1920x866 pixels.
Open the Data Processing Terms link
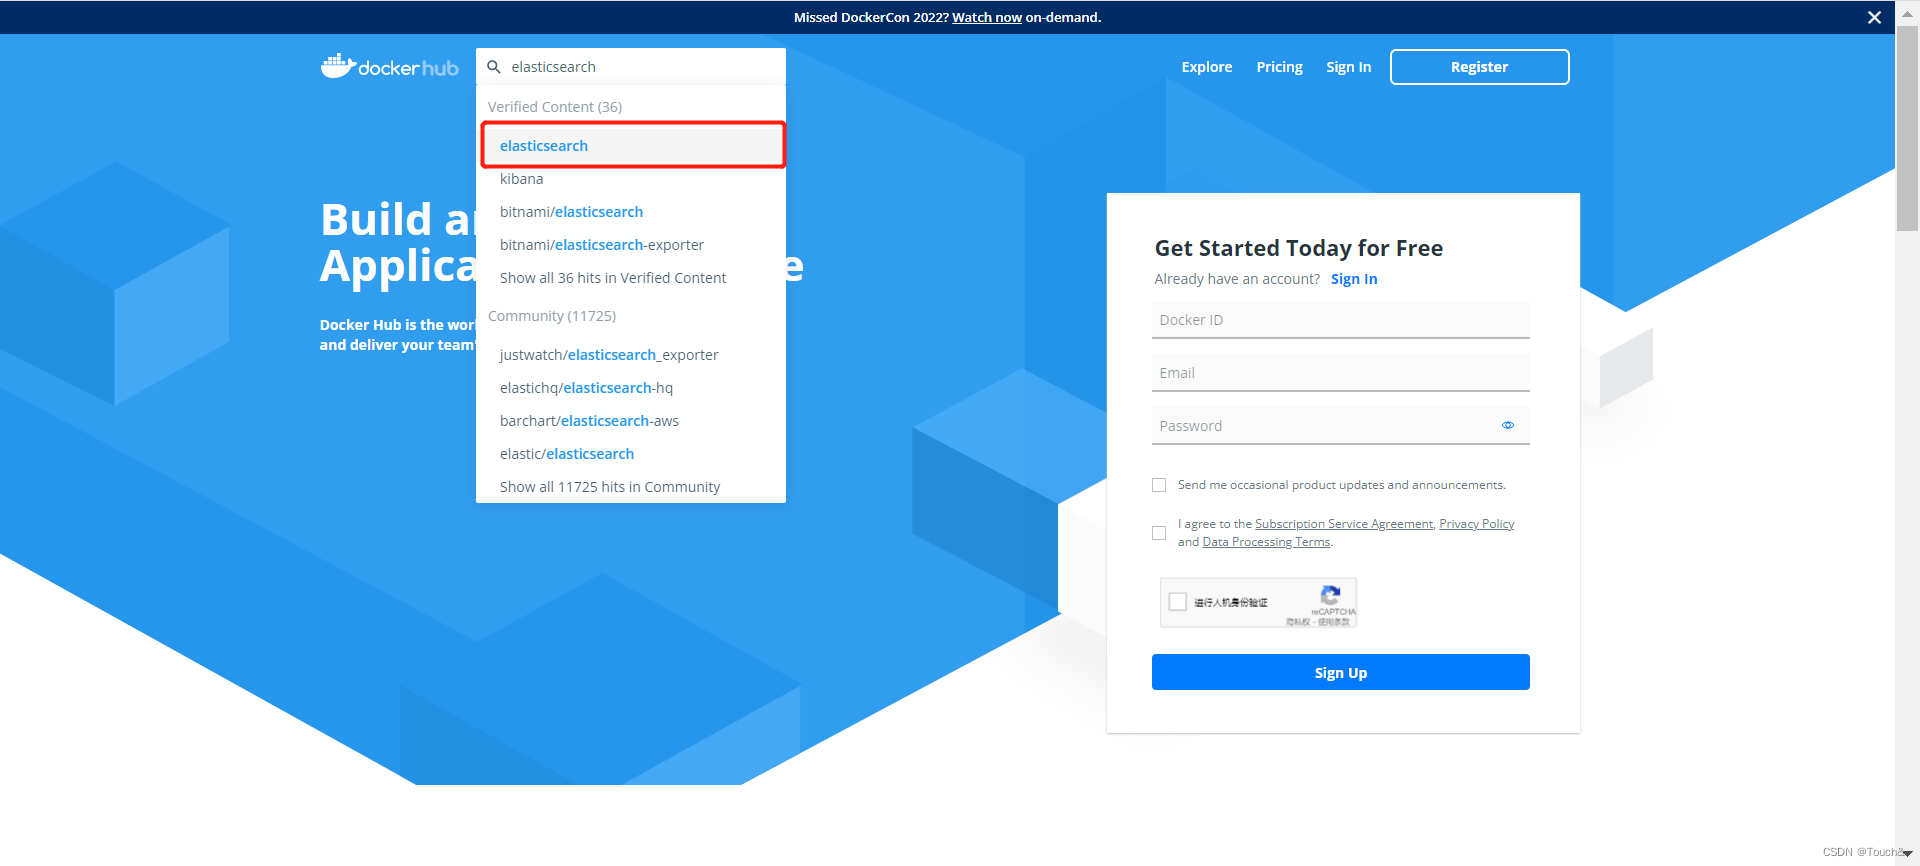click(x=1266, y=542)
